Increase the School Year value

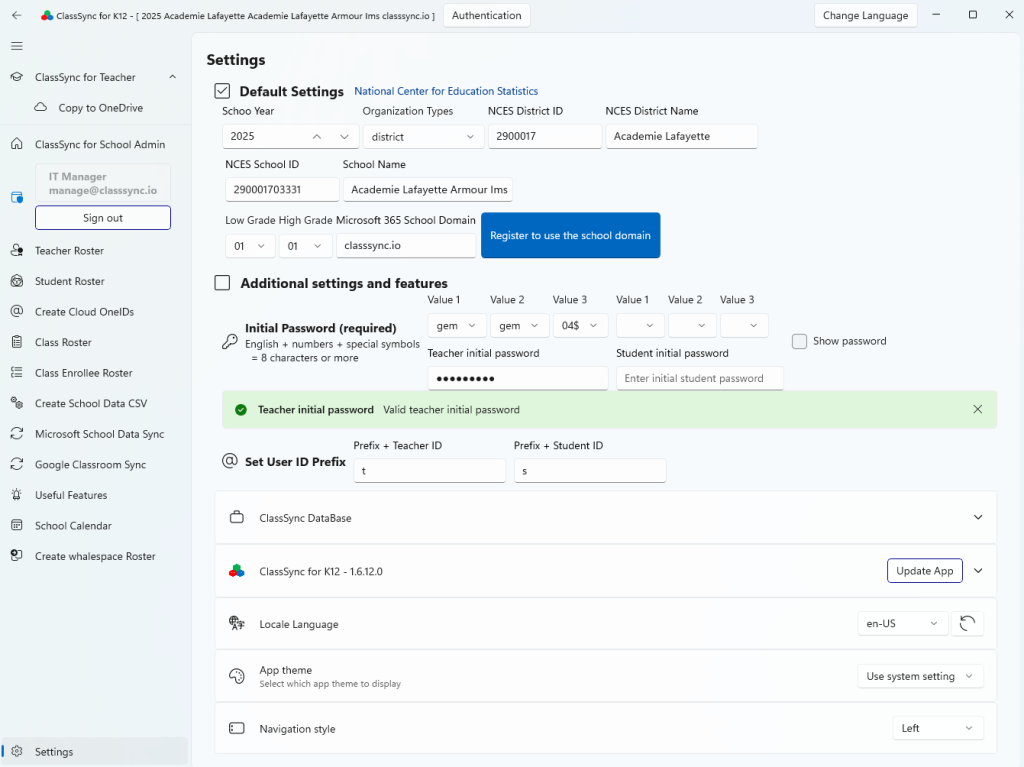[x=317, y=136]
